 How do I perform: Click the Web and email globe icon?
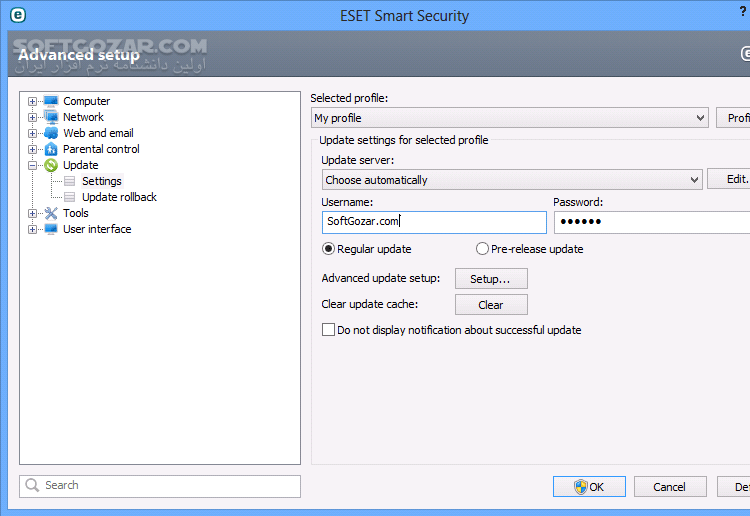point(51,133)
